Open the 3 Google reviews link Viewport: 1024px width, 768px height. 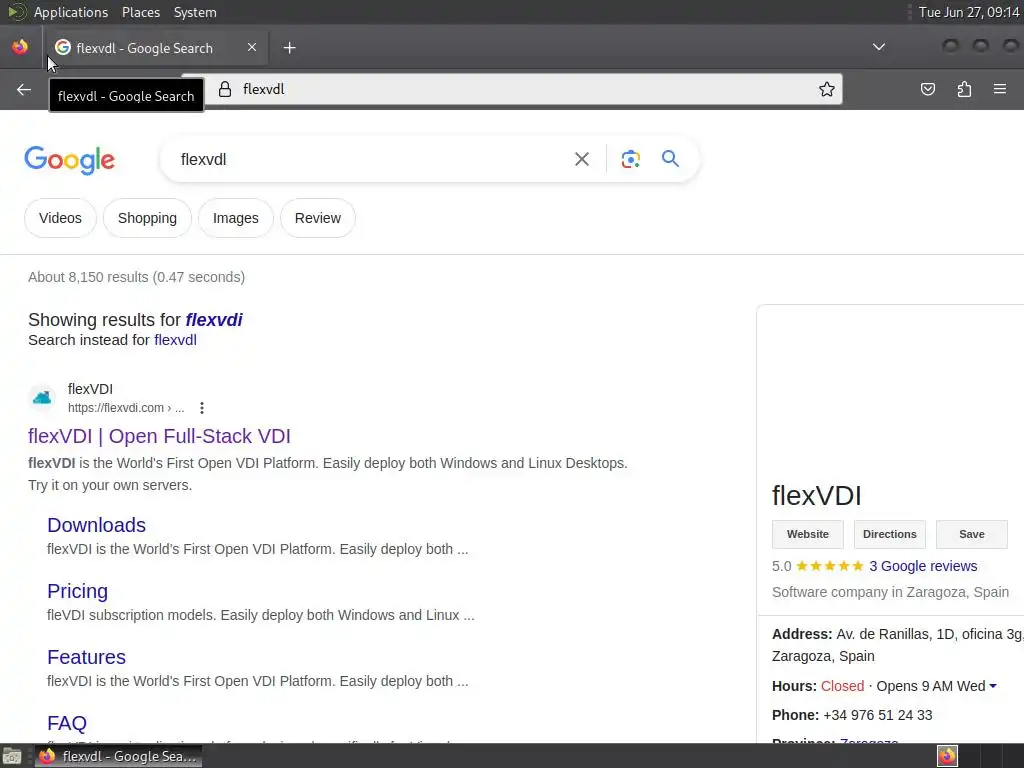[x=923, y=566]
